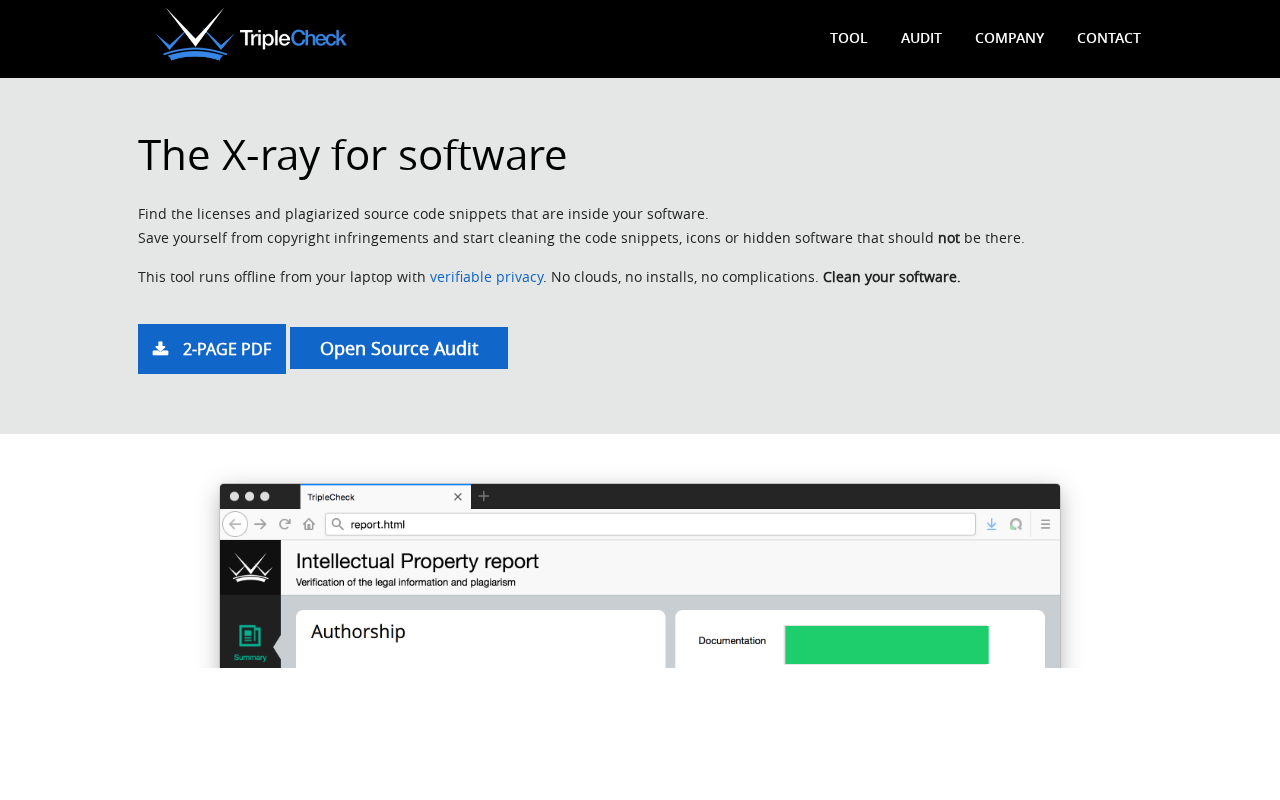Screen dimensions: 1280x800
Task: Click the line 'Find the licenses and plagiarized source code snippets'
Action: pyautogui.click(x=423, y=214)
